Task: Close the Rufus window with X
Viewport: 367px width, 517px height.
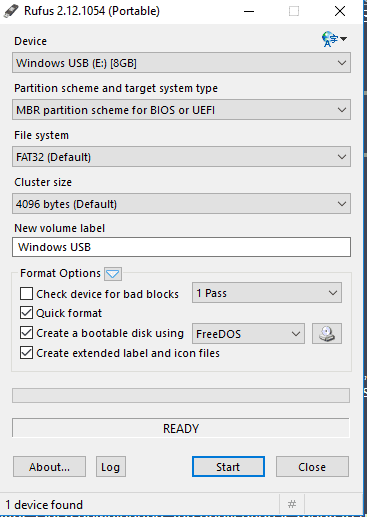Action: click(x=340, y=11)
